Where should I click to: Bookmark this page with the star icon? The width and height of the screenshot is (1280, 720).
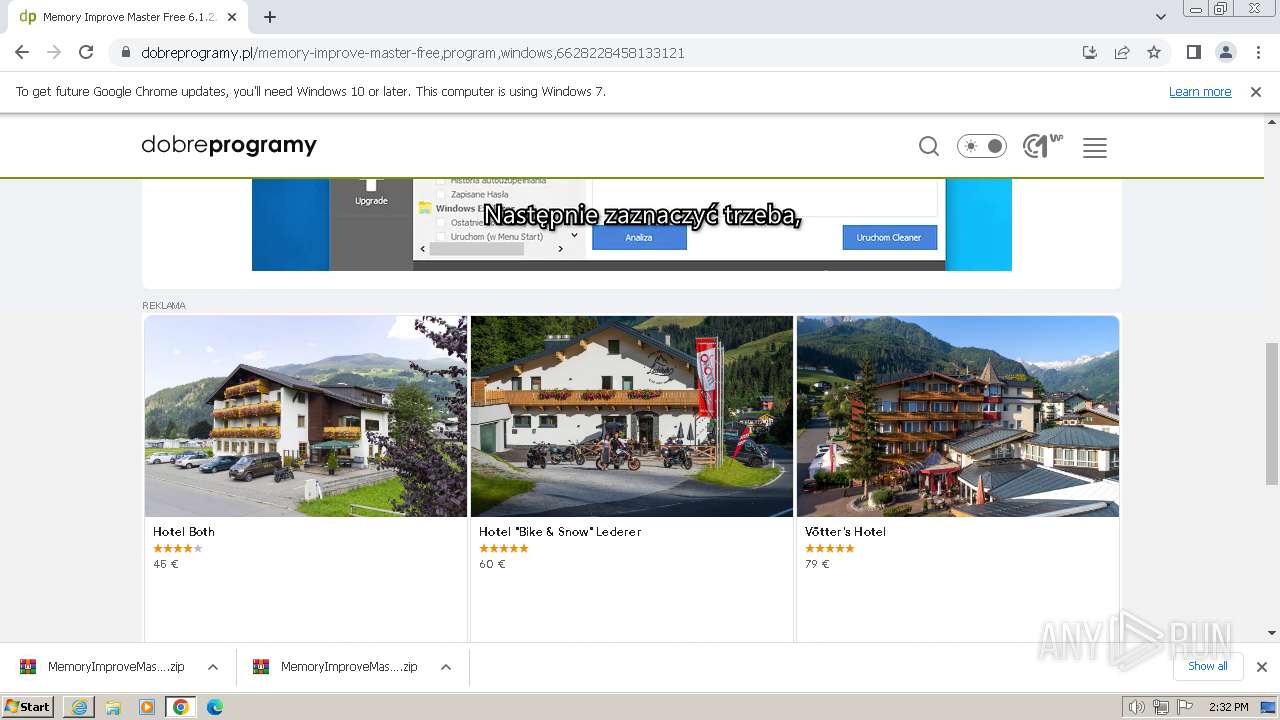point(1154,52)
